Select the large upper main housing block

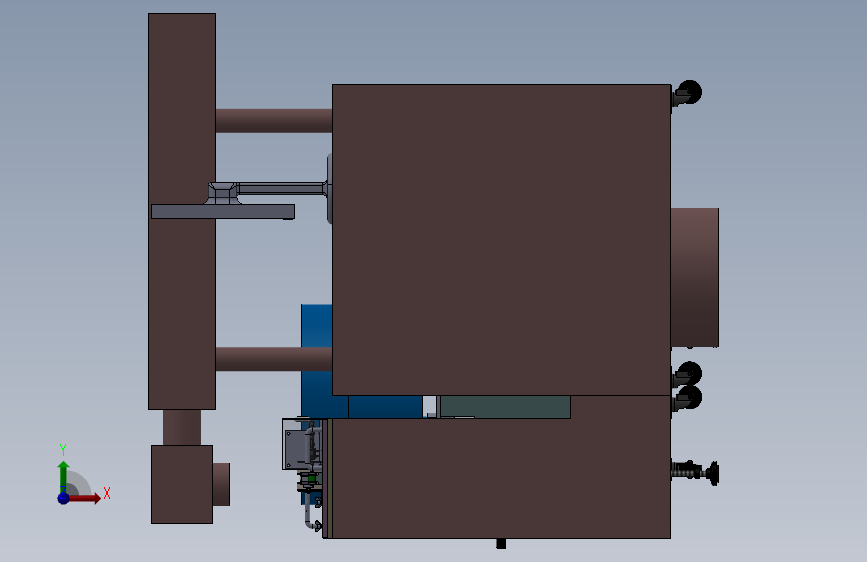click(x=501, y=240)
